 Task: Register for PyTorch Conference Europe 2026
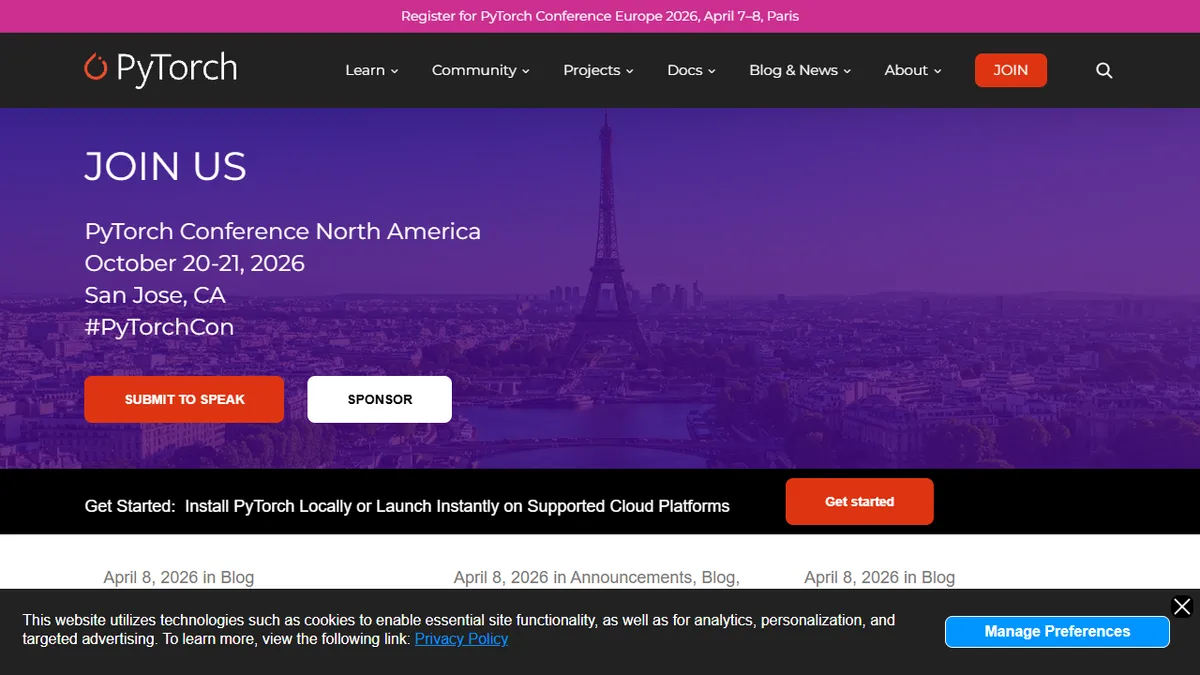point(600,16)
